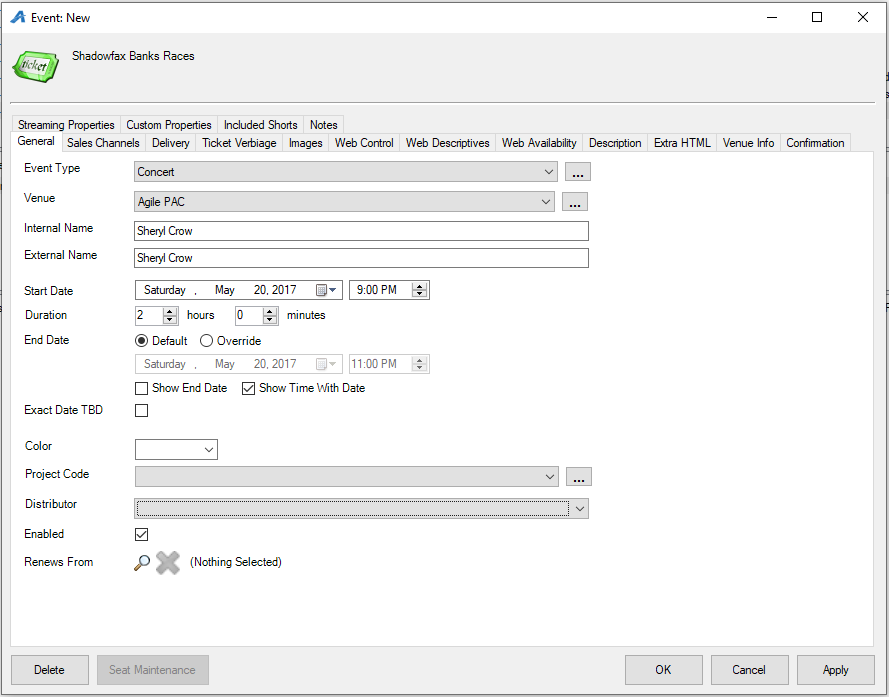Open the Web Descriptives tab

447,143
